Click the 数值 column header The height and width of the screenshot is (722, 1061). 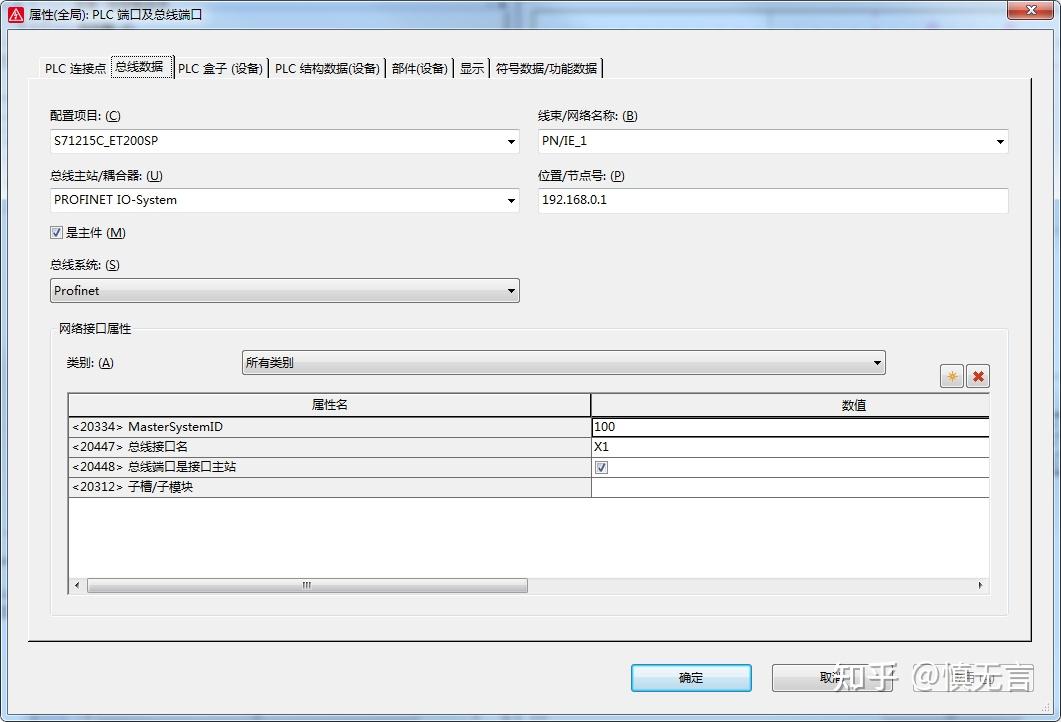(x=790, y=405)
